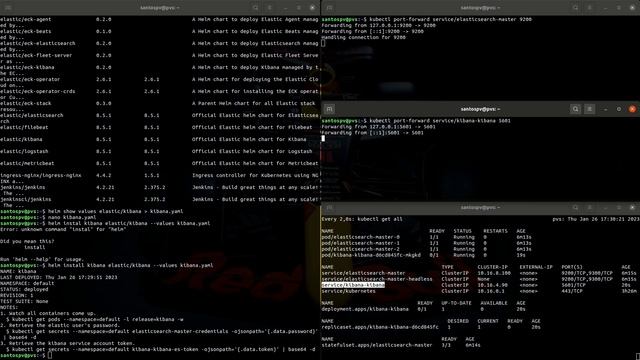Click the kubectl get pods --namespace=default command line
The height and width of the screenshot is (360, 640).
click(x=95, y=319)
